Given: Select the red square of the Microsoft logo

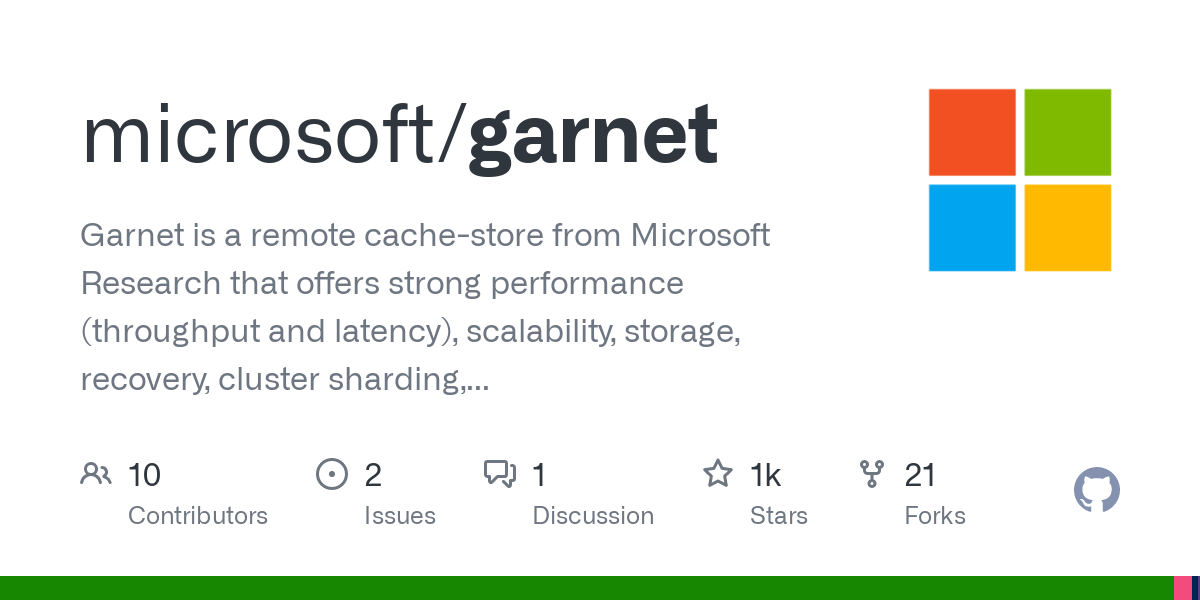Looking at the screenshot, I should [972, 132].
